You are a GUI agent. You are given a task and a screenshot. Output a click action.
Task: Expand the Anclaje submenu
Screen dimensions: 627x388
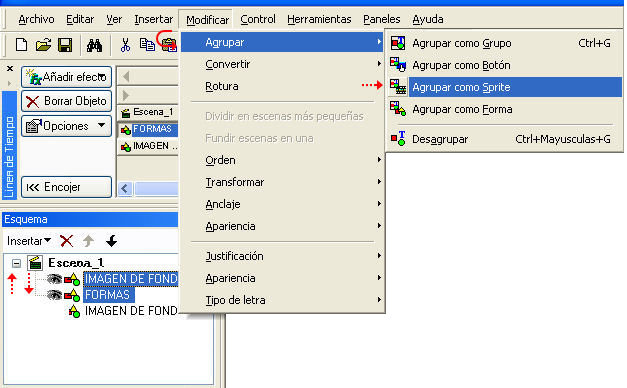(283, 204)
